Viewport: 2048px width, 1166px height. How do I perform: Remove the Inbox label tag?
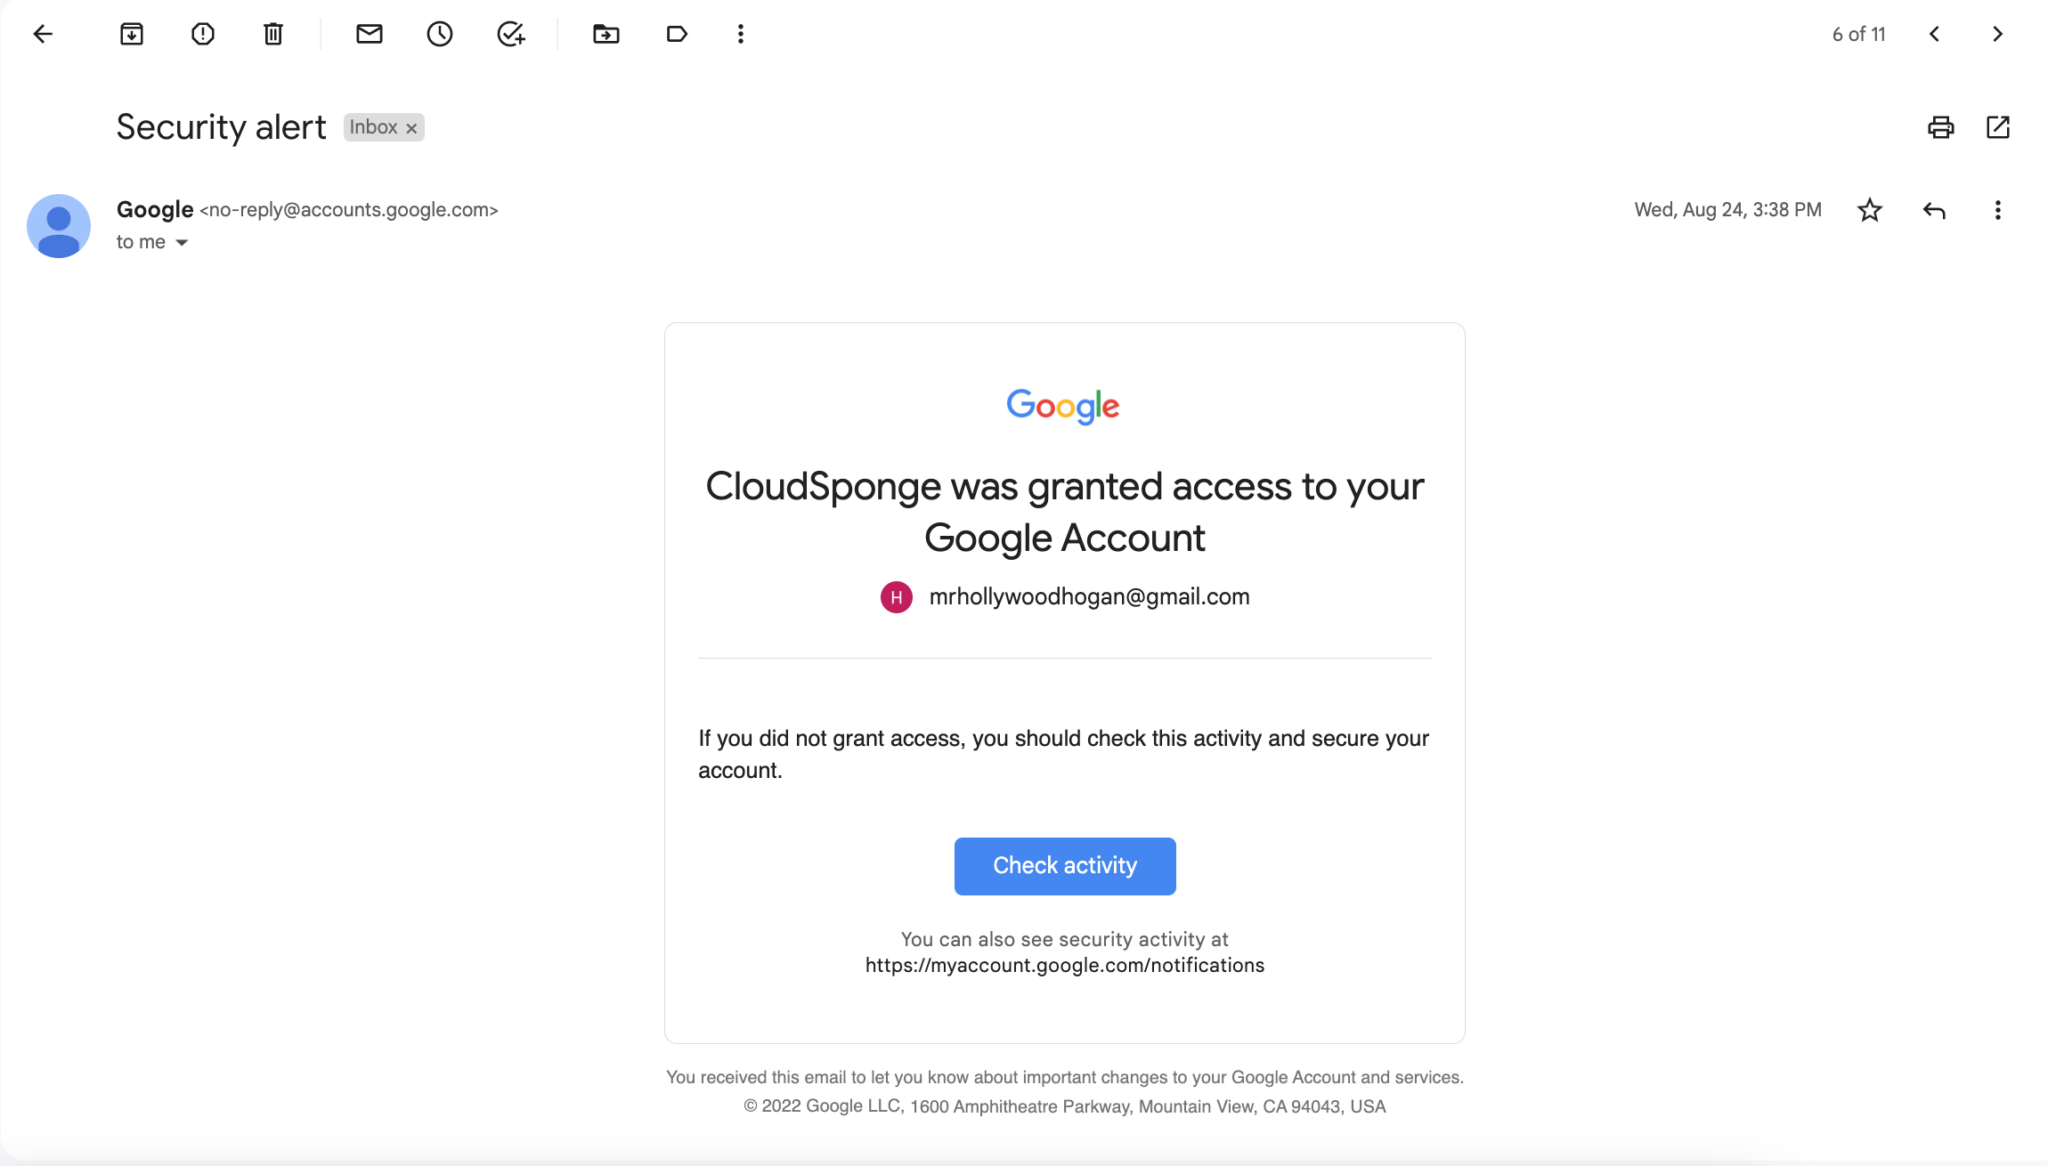[410, 127]
